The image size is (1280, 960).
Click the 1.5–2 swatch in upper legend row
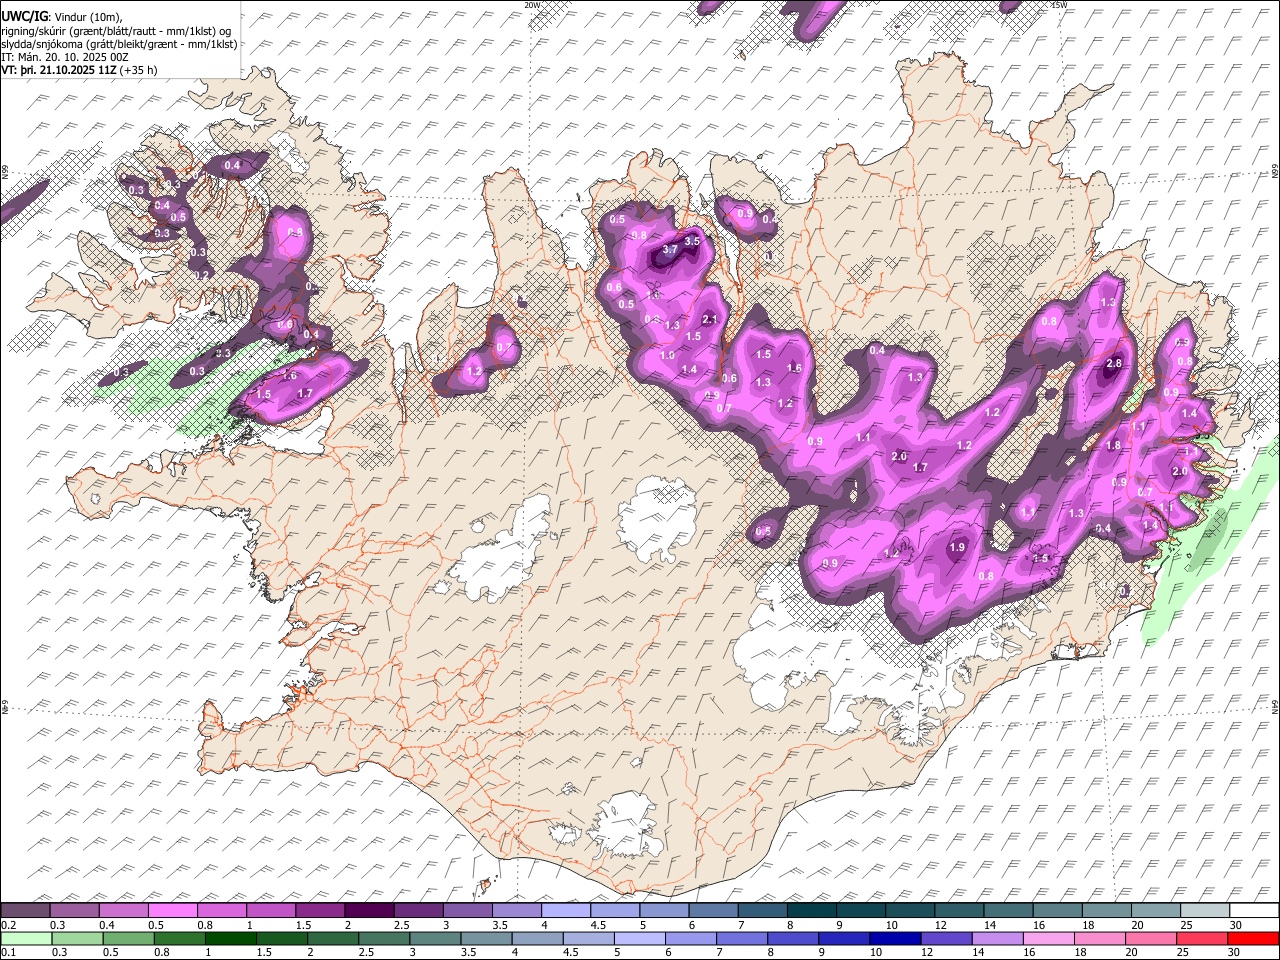click(x=319, y=910)
